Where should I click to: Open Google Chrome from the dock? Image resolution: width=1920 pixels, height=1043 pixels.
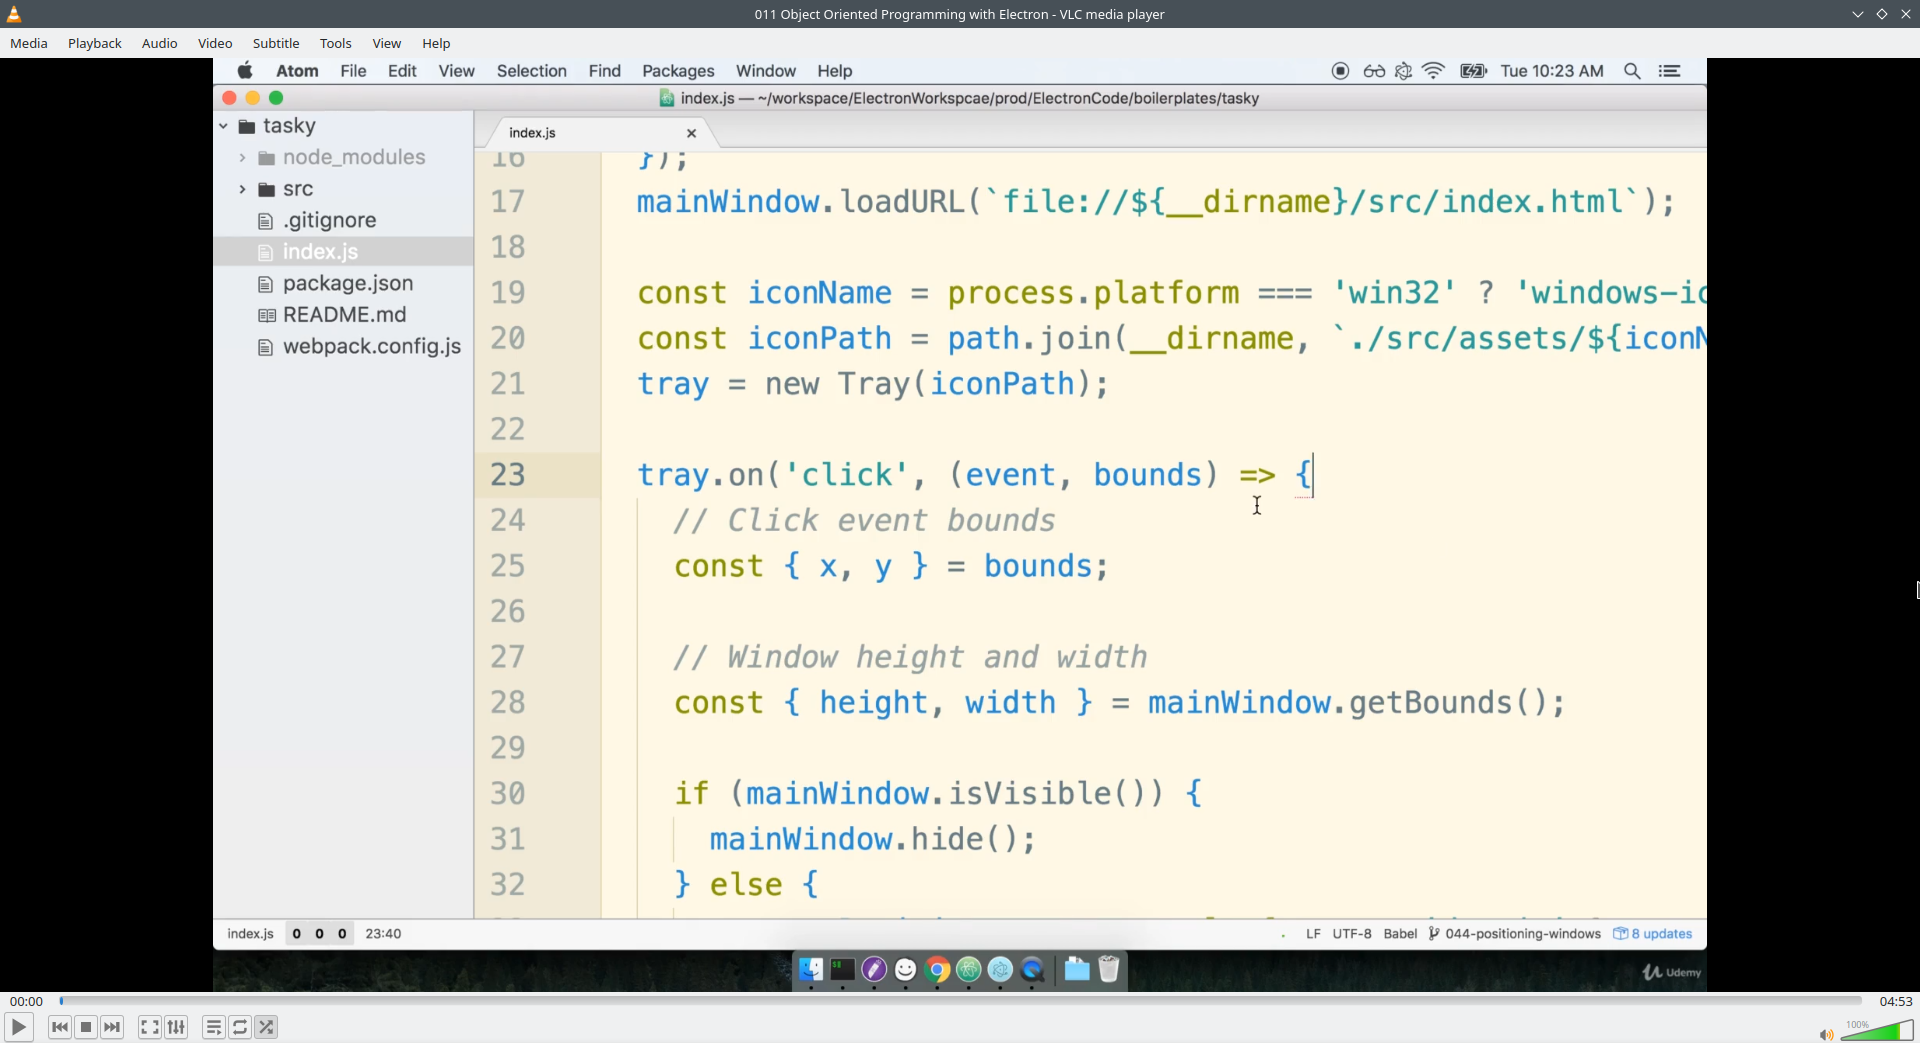click(x=938, y=969)
